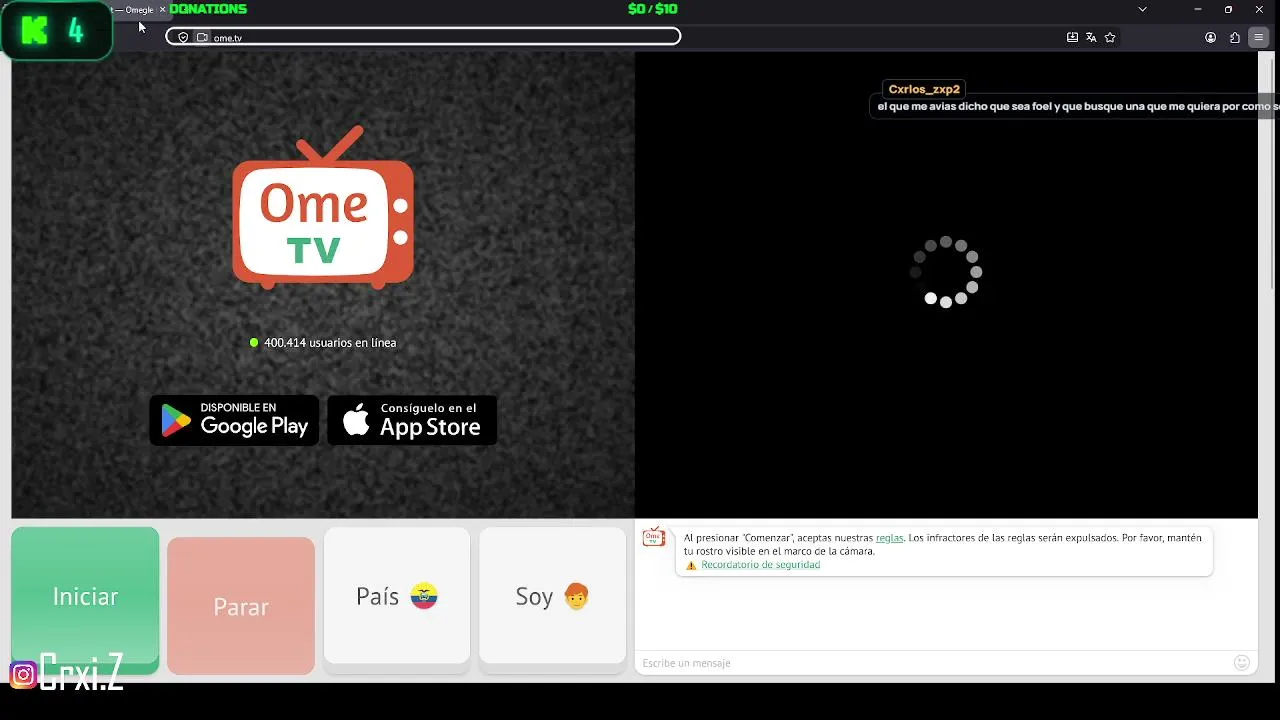Expand the list all tabs chevron
The height and width of the screenshot is (720, 1280).
pos(1142,9)
